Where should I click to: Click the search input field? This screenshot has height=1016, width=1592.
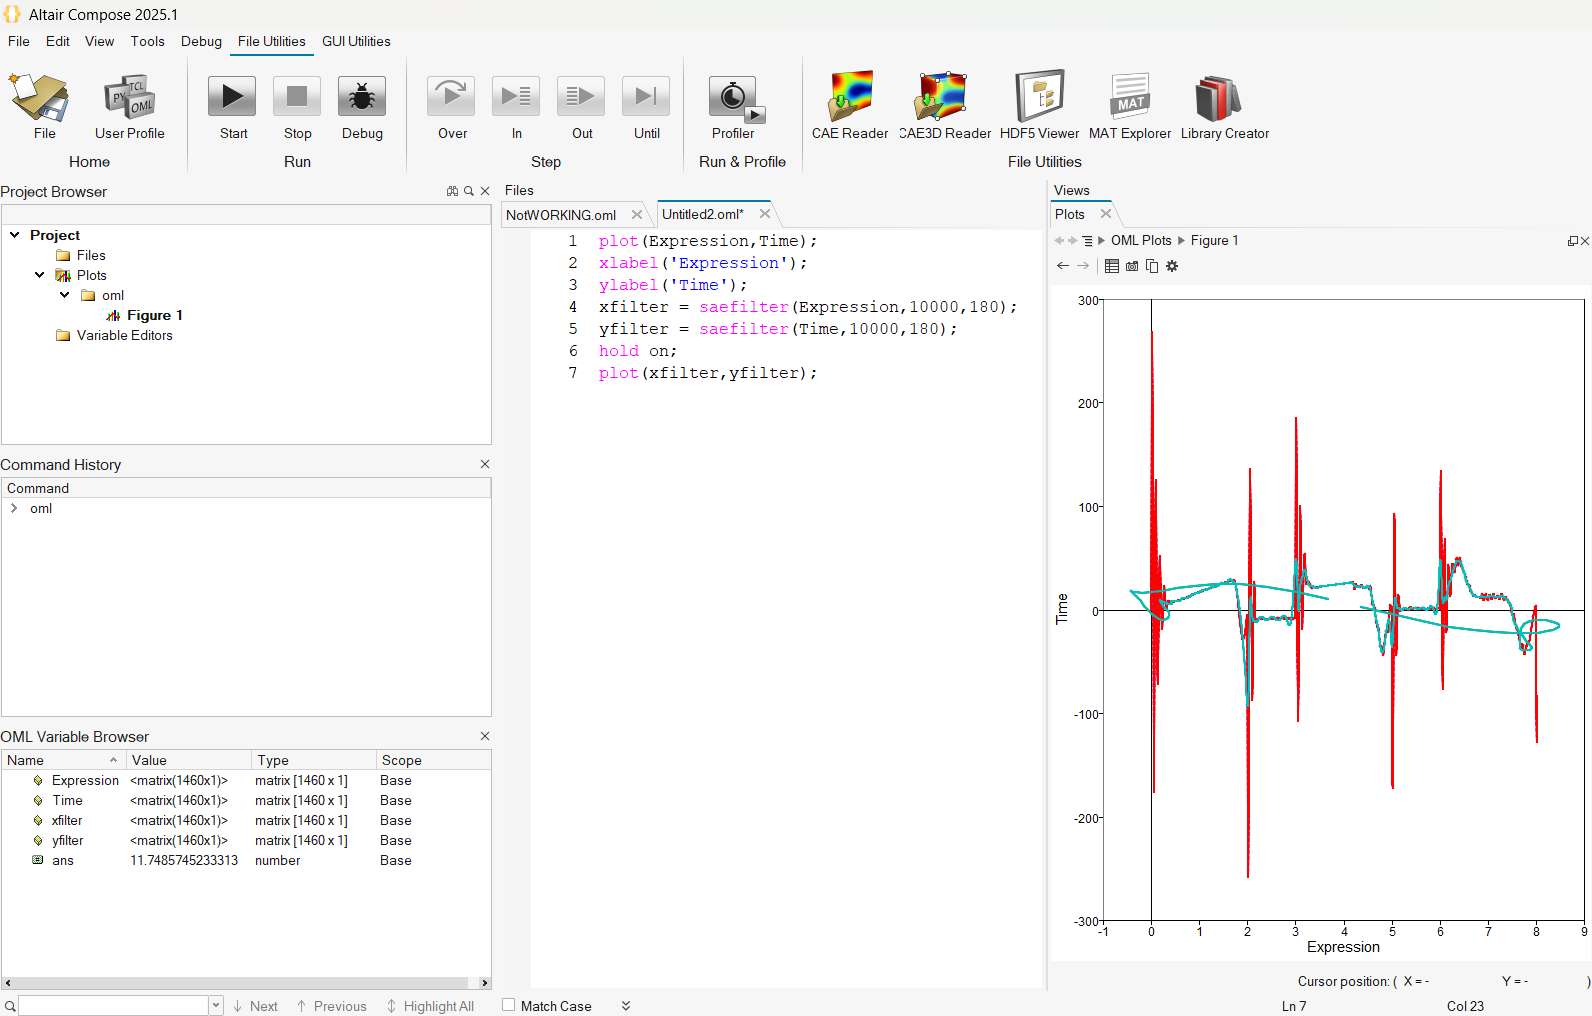click(113, 1005)
